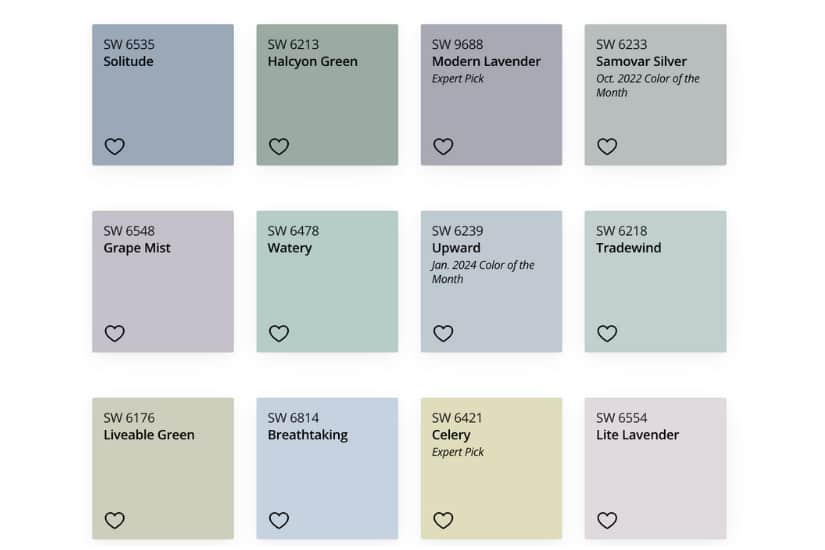The height and width of the screenshot is (550, 825).
Task: Open the Solitude color name link
Action: (129, 62)
